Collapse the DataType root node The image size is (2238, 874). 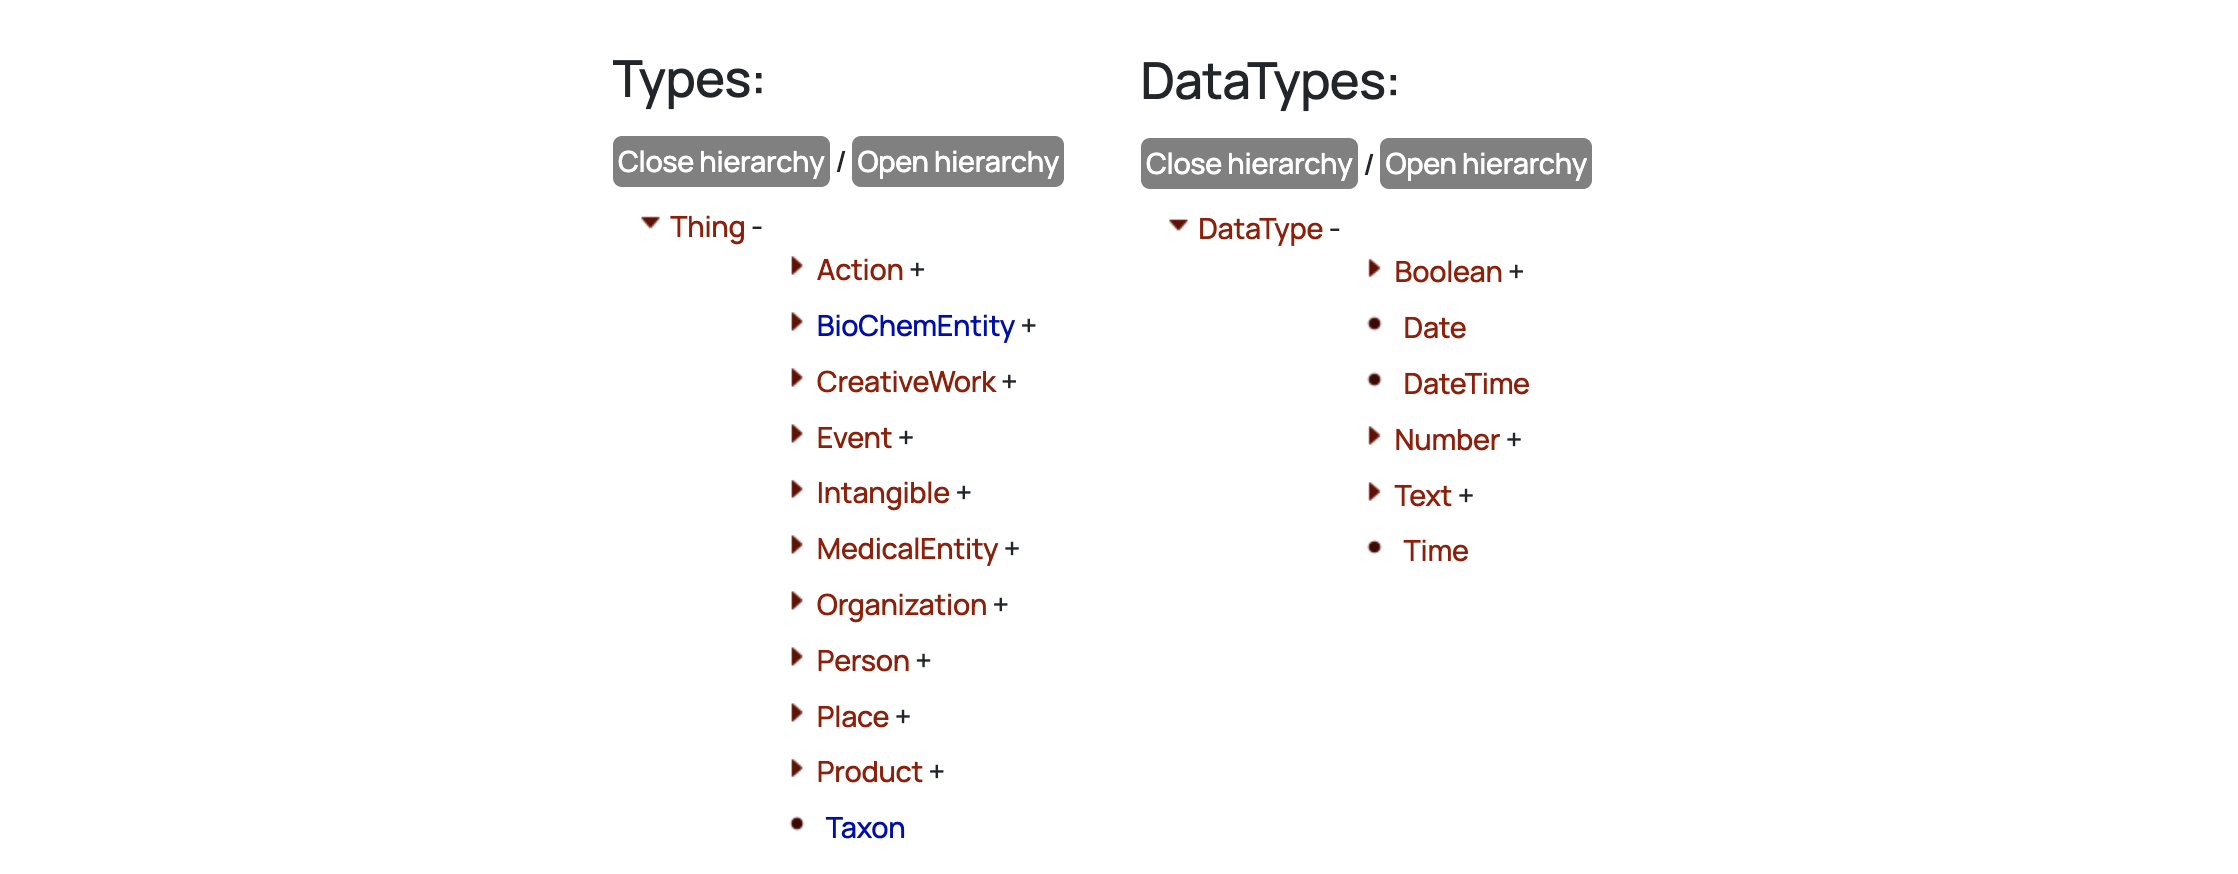point(1178,225)
